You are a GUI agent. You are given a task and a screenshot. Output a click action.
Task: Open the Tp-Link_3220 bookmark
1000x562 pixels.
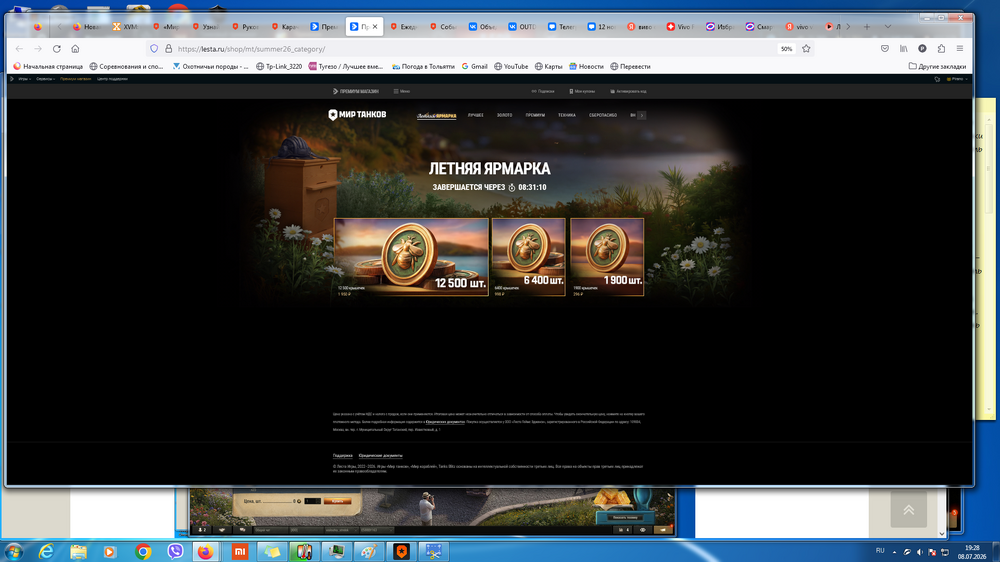(279, 66)
